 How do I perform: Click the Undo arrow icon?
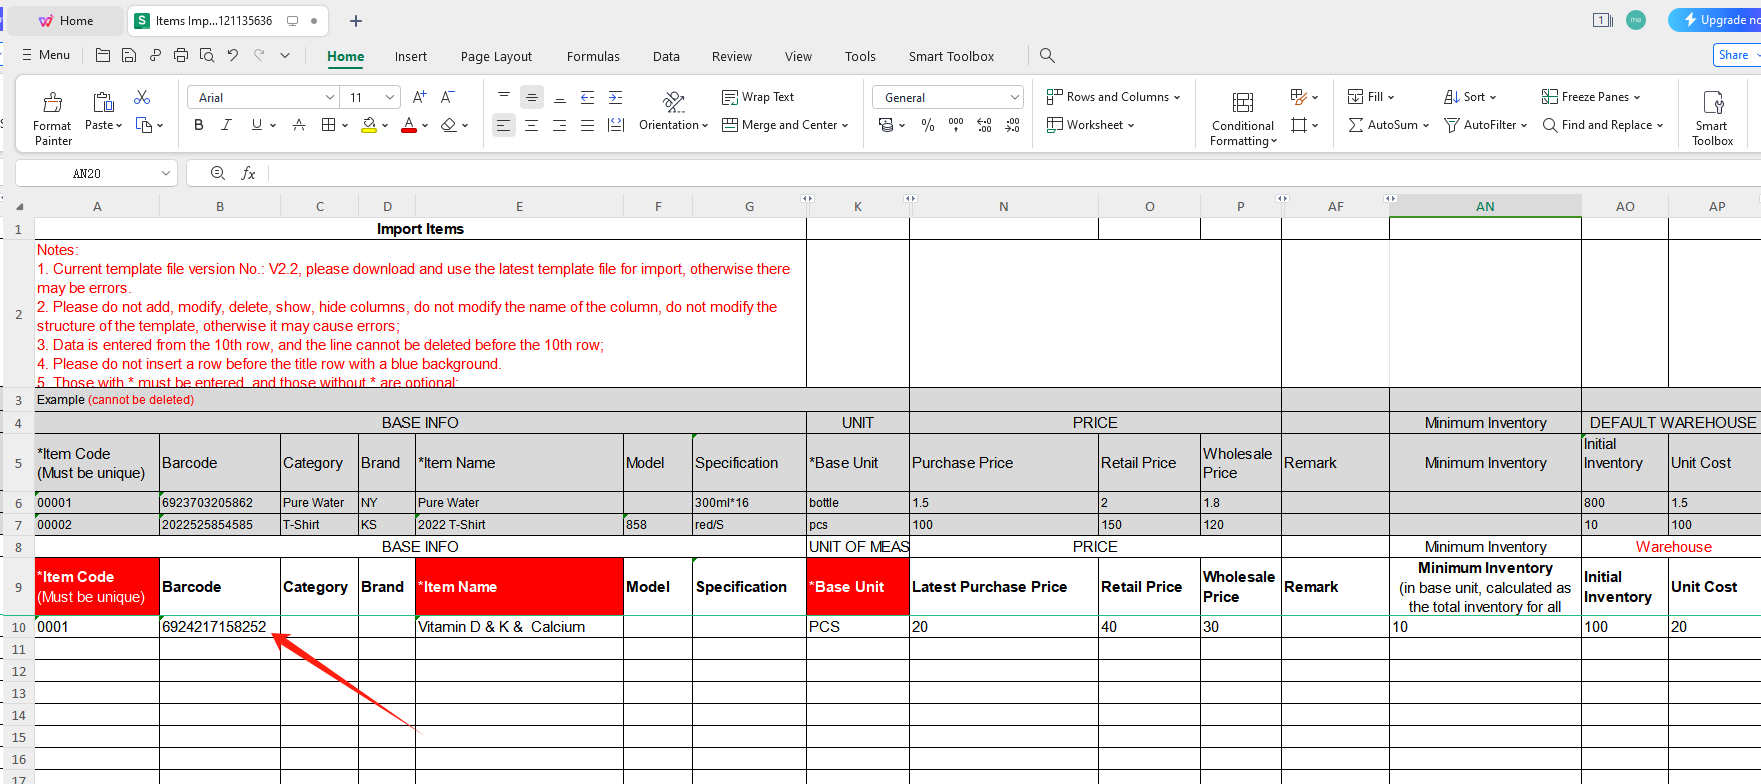click(x=233, y=56)
